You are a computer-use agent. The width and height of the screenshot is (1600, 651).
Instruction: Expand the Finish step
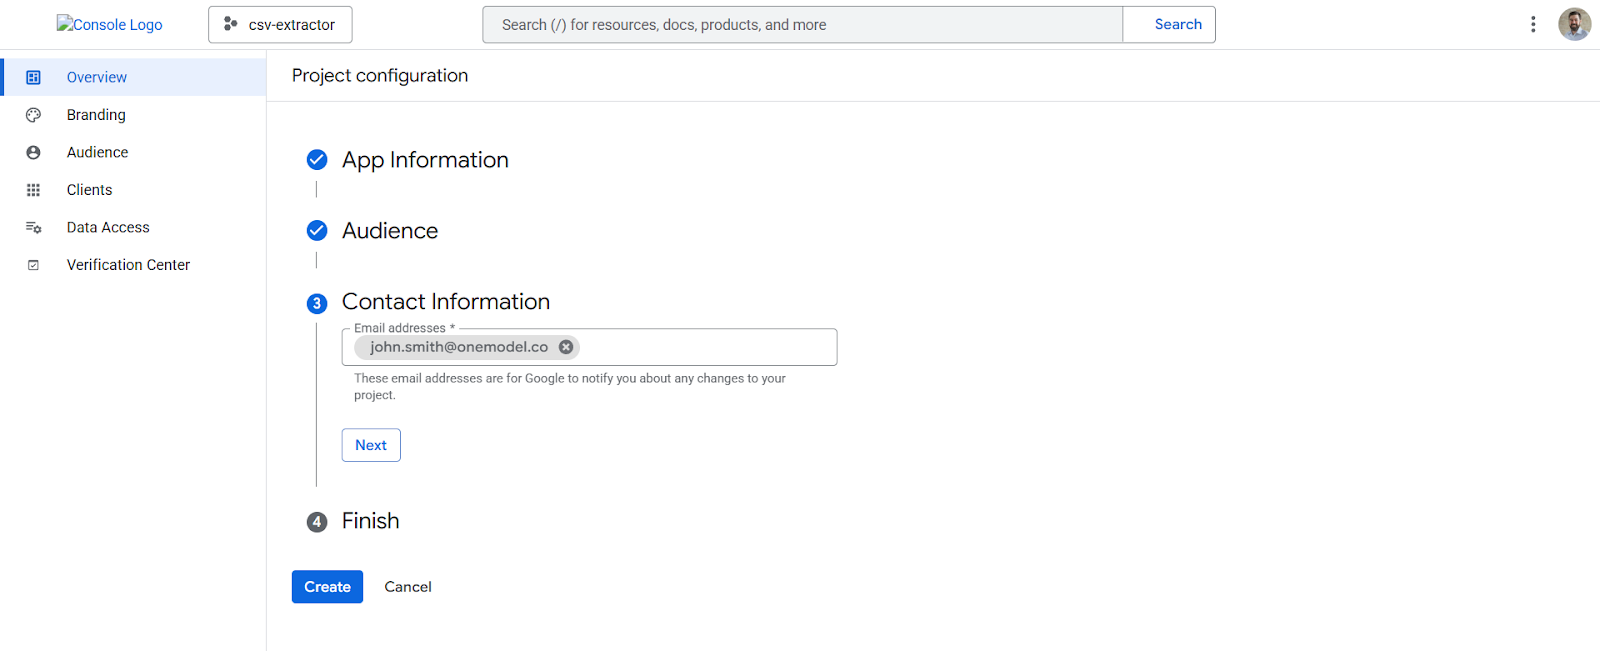370,521
